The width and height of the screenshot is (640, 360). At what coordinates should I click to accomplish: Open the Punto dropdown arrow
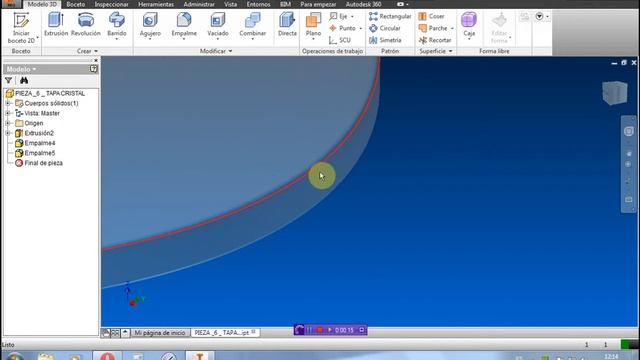coord(360,29)
